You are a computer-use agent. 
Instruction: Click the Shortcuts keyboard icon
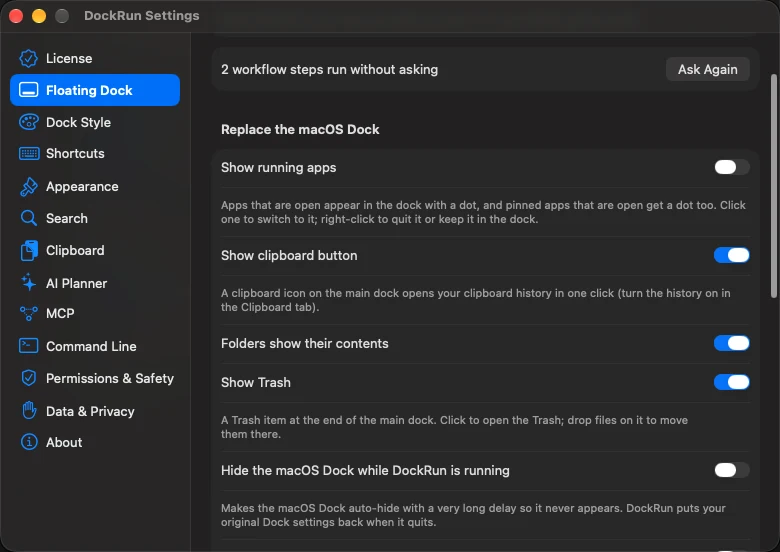tap(29, 153)
